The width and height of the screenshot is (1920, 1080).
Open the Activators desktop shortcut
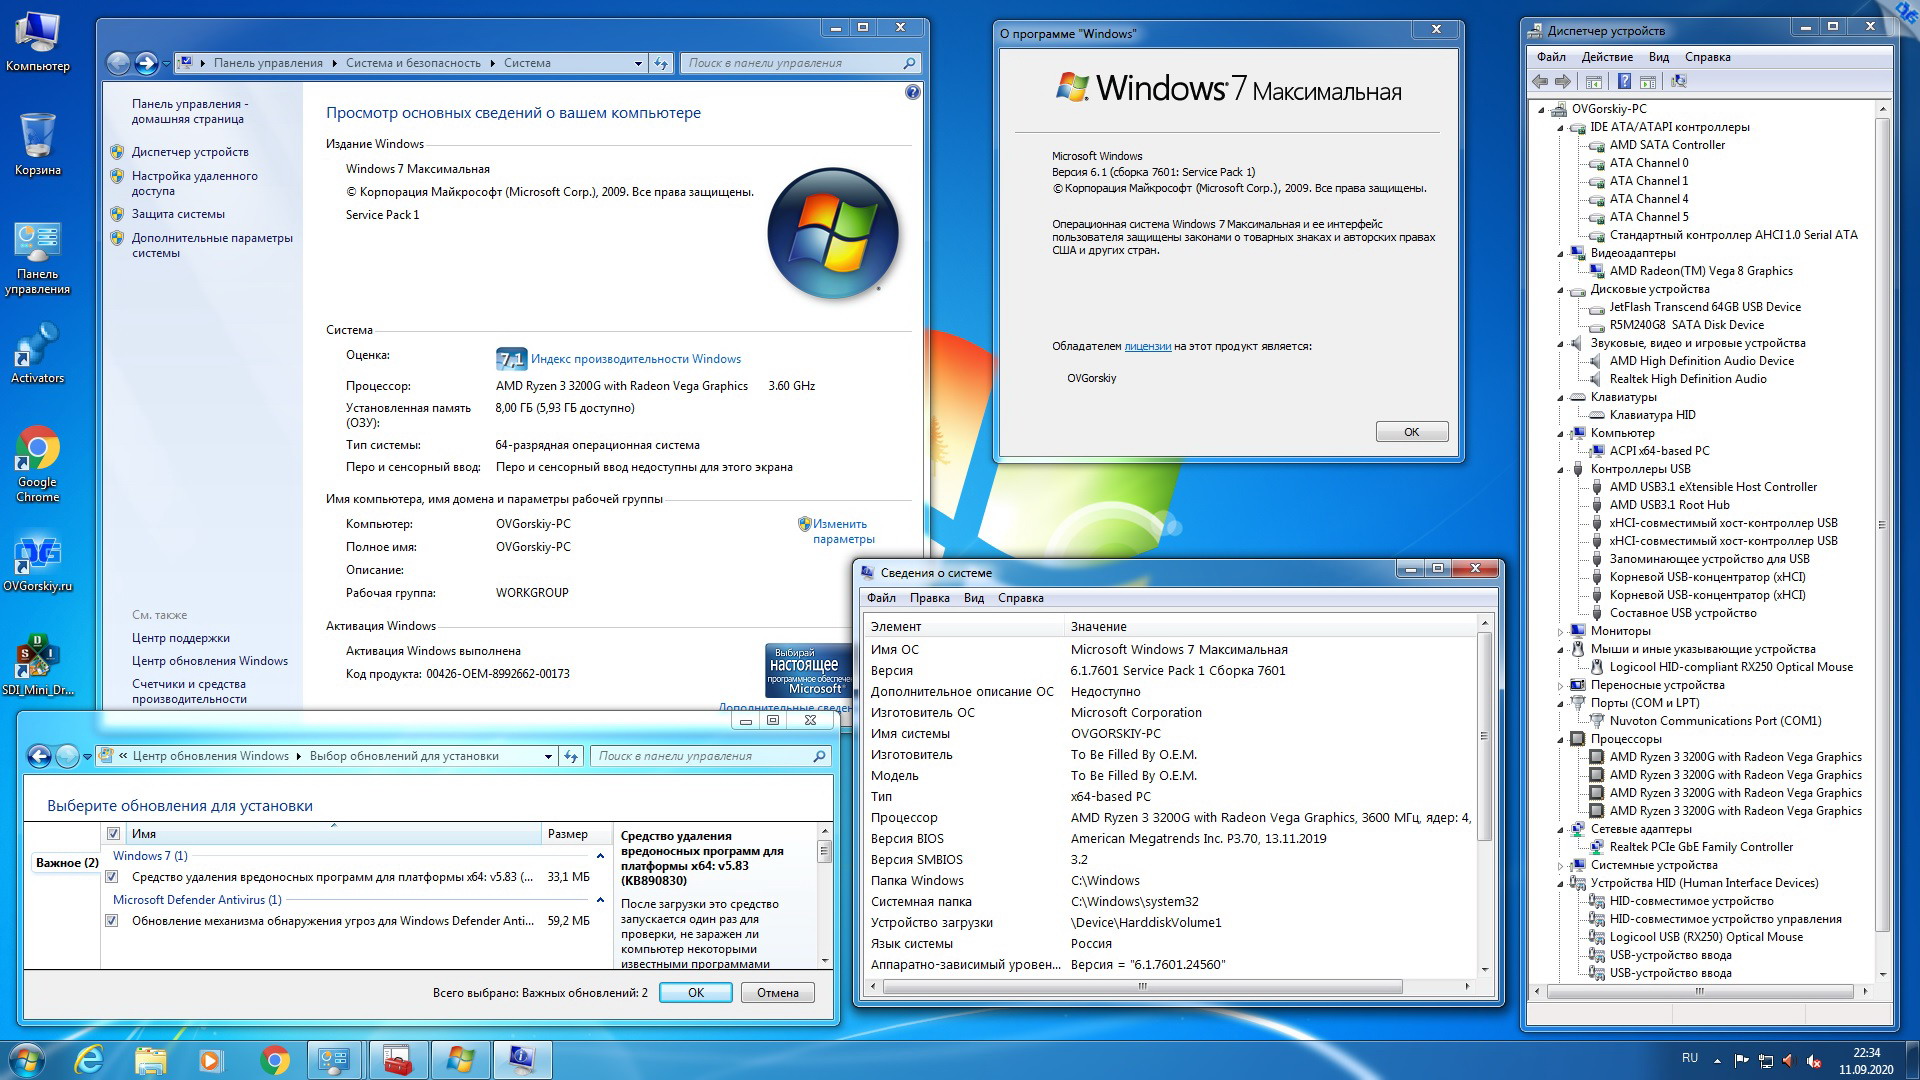pos(38,353)
